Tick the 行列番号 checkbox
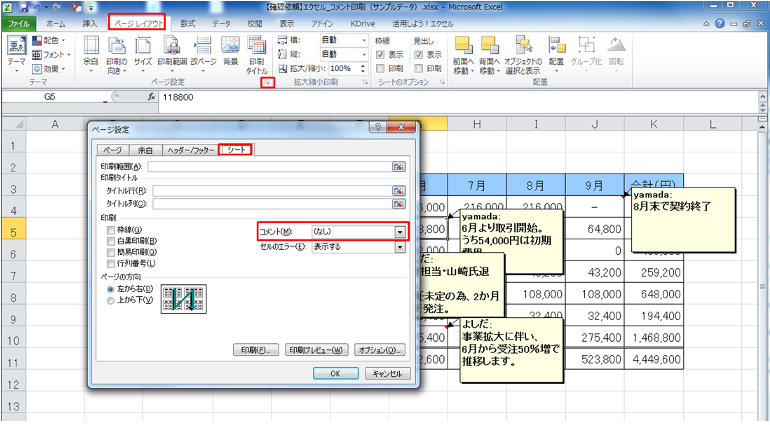This screenshot has height=425, width=770. point(111,263)
